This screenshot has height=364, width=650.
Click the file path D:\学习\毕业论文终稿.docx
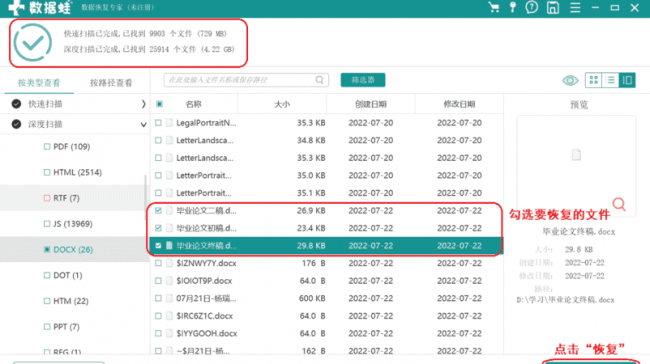tap(565, 300)
